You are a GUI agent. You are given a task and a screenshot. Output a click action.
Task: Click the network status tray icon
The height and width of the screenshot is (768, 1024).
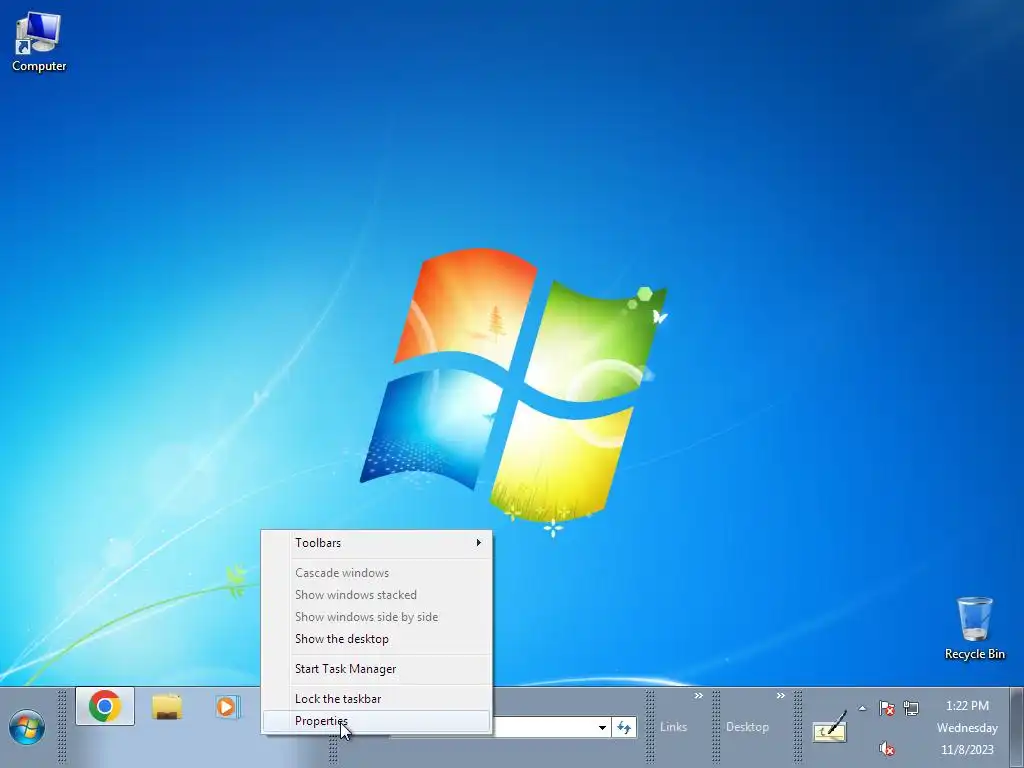tap(911, 708)
